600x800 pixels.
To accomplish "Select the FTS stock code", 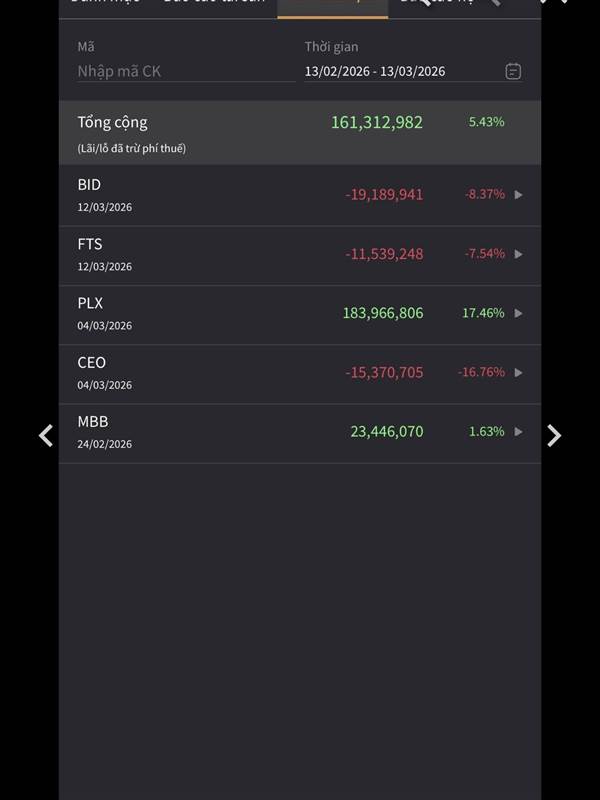I will pos(90,244).
